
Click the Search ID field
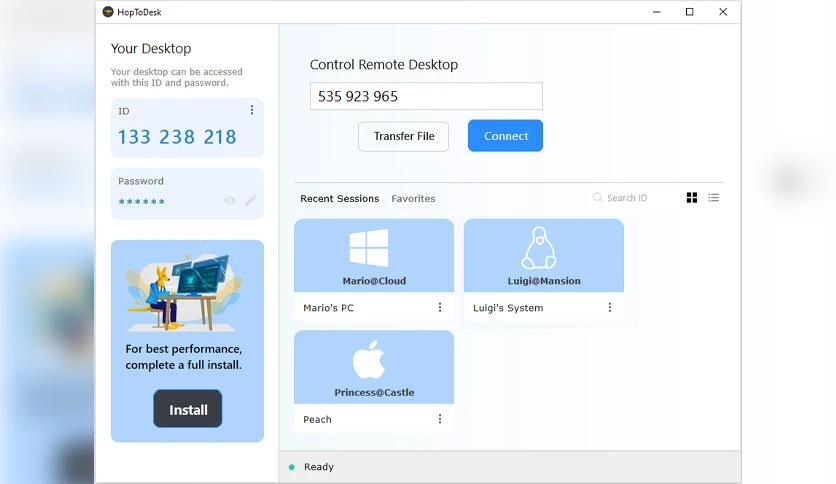tap(627, 198)
